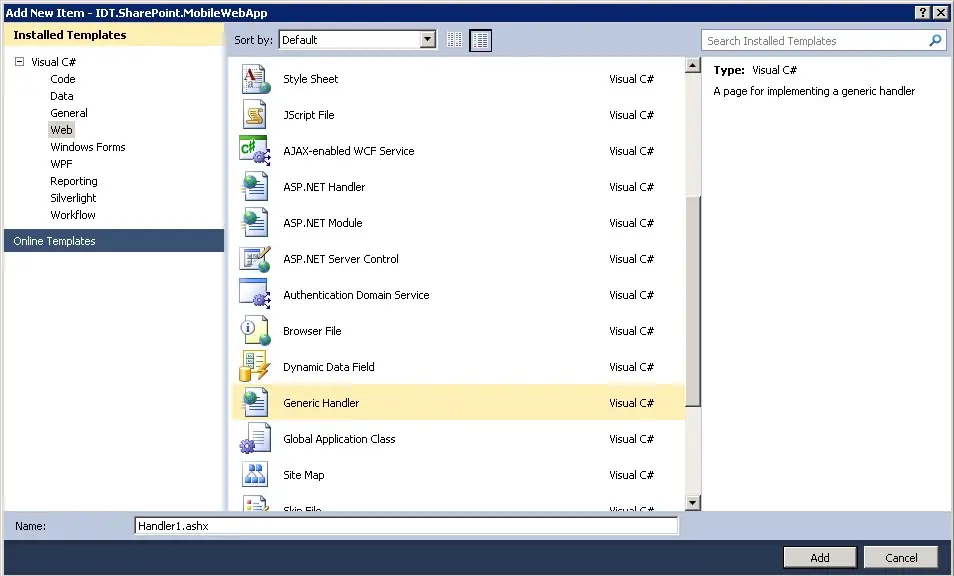This screenshot has width=954, height=576.
Task: Click the ASP.NET Server Control icon
Action: tap(254, 259)
